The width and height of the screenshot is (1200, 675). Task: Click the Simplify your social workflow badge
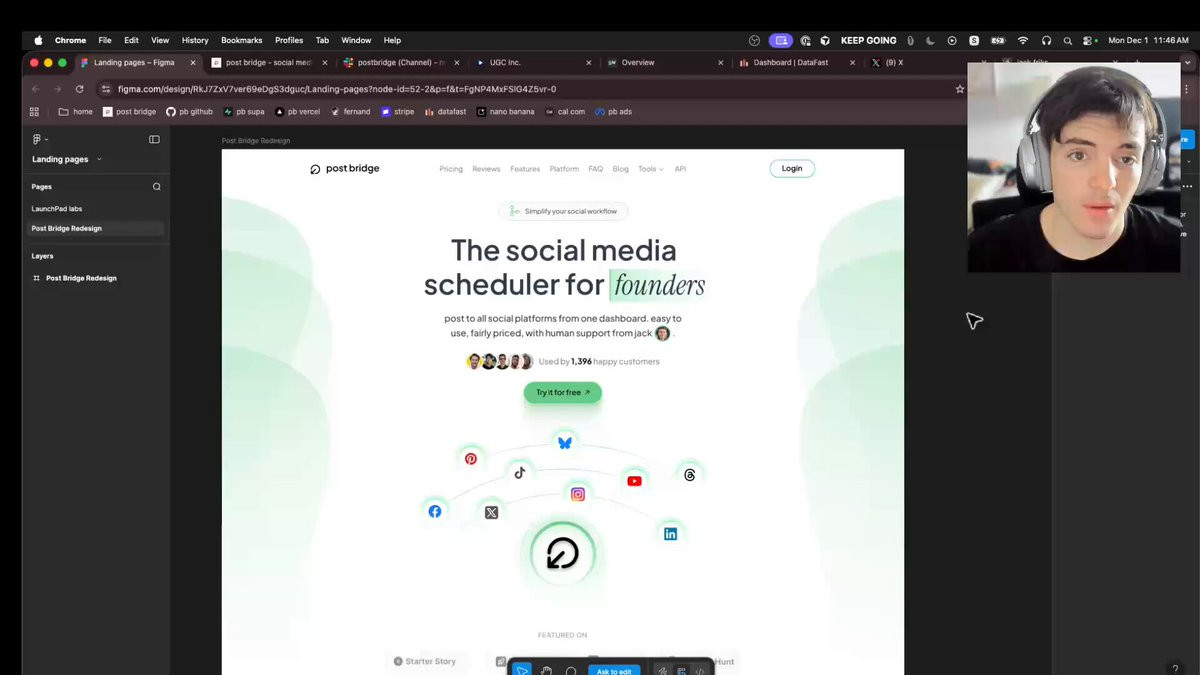[x=563, y=211]
